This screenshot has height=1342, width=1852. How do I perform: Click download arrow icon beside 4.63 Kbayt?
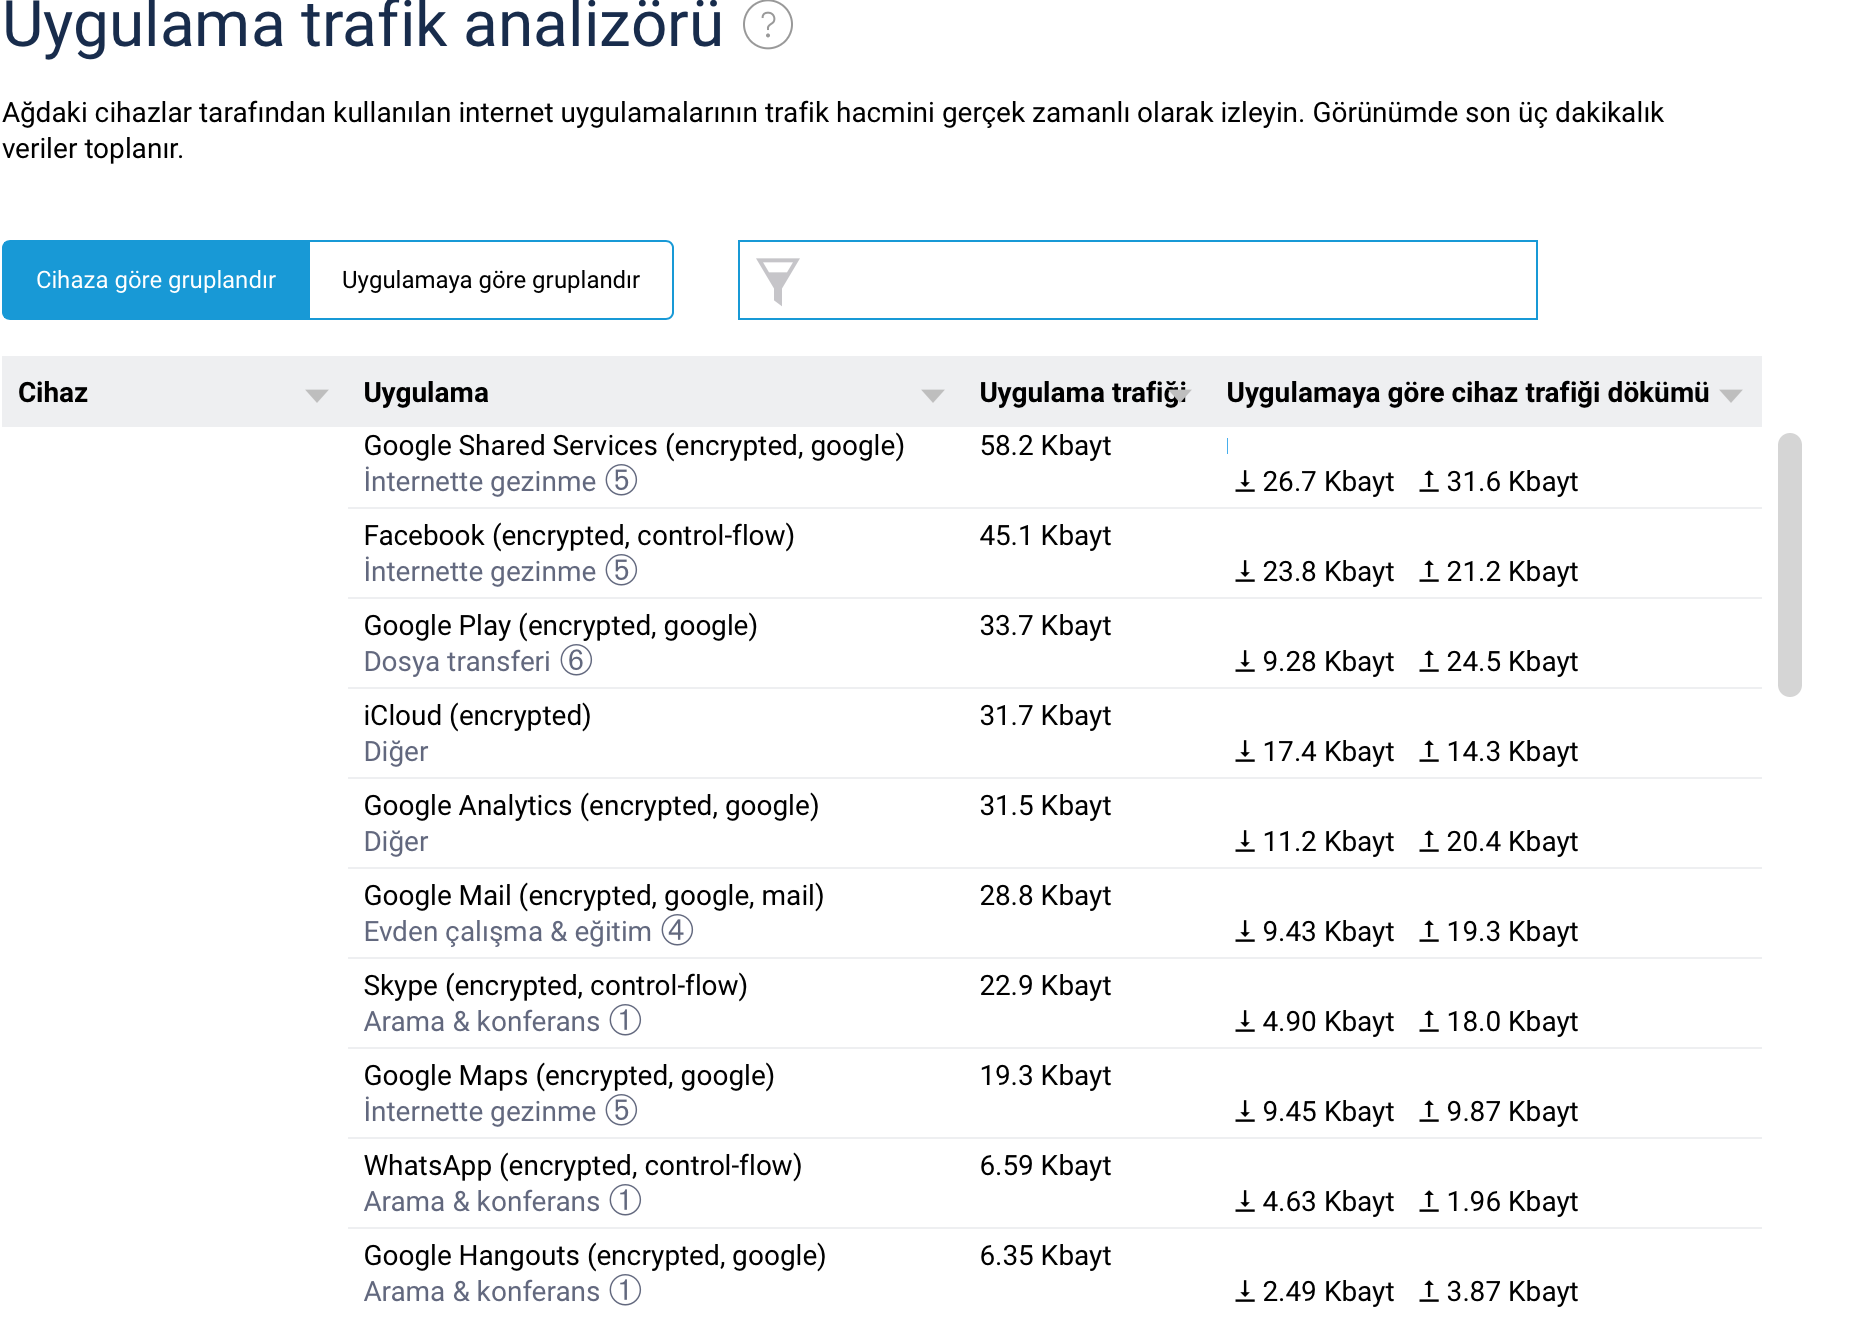pyautogui.click(x=1245, y=1201)
